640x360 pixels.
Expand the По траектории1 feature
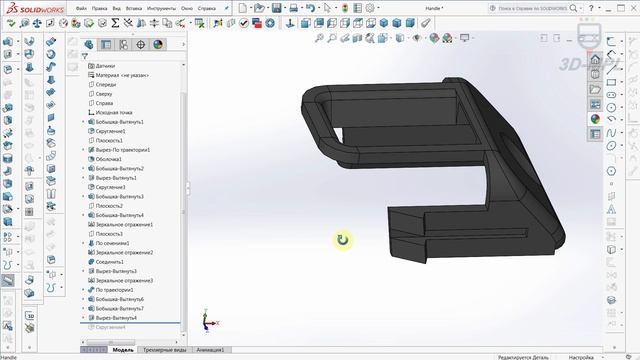pos(83,290)
